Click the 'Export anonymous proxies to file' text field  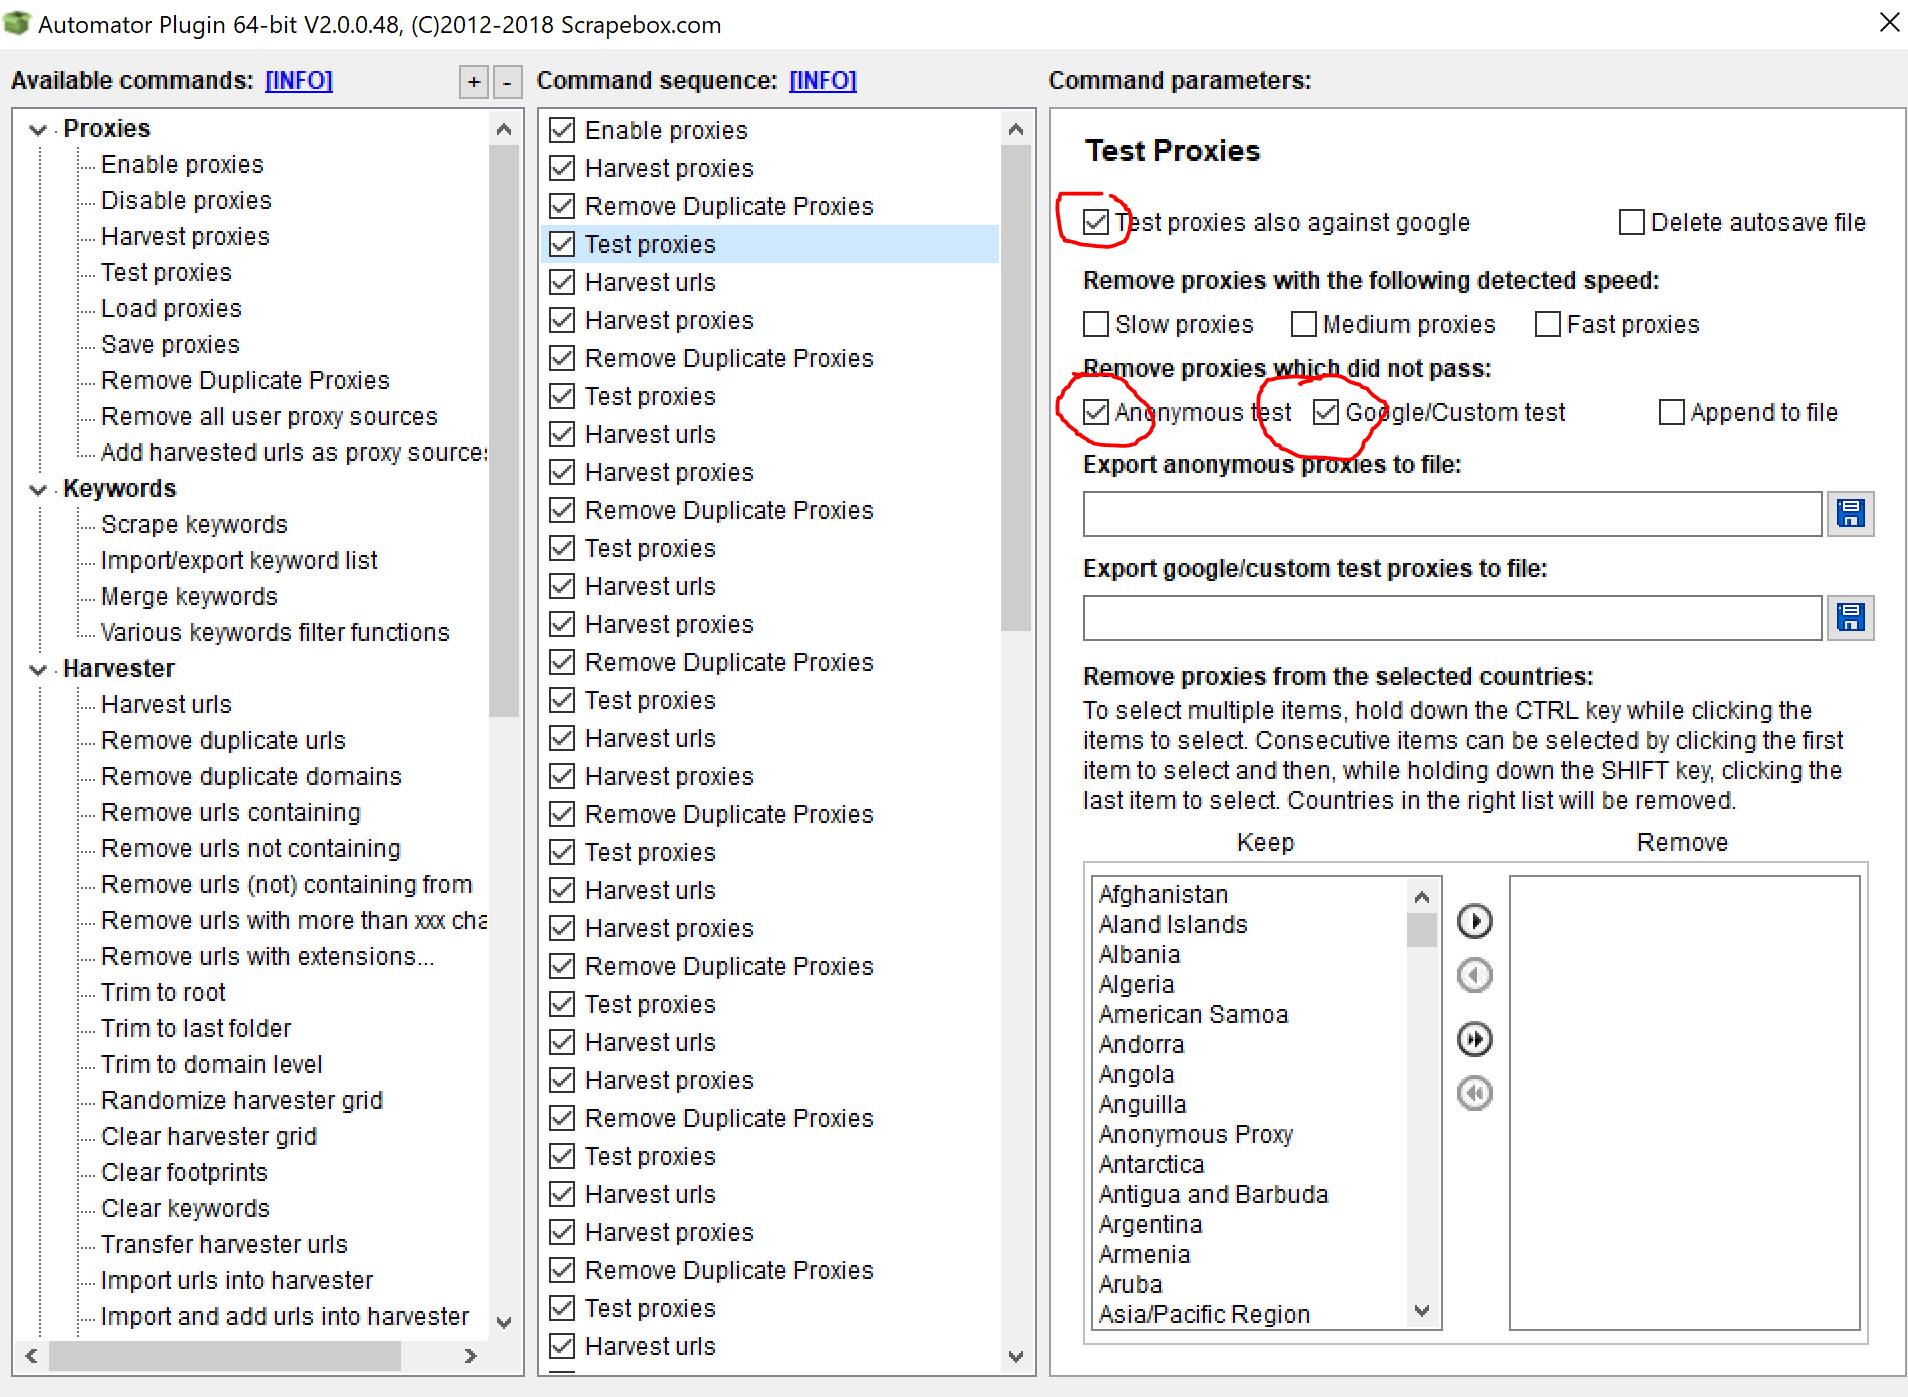coord(1452,514)
